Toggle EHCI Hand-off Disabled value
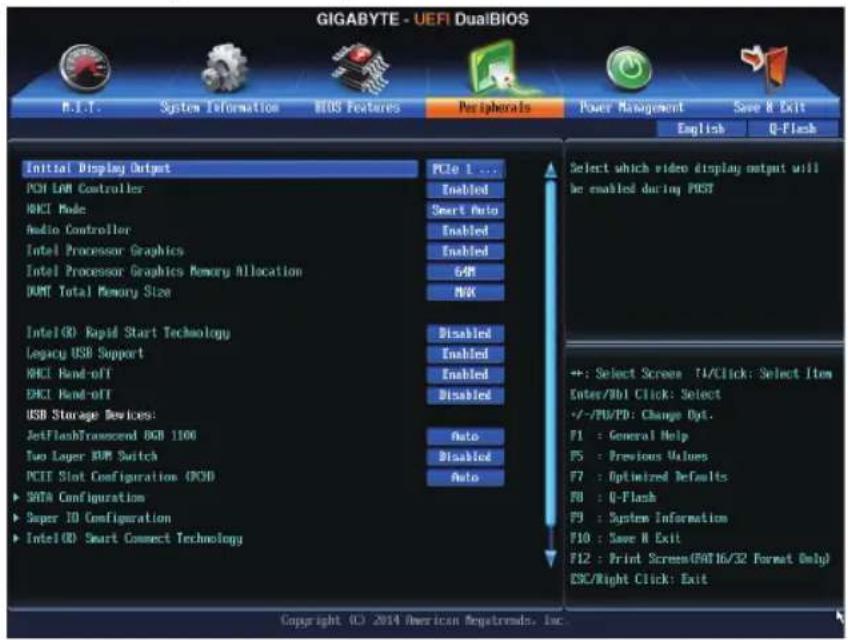Screen dimensions: 848x640 click(x=465, y=395)
